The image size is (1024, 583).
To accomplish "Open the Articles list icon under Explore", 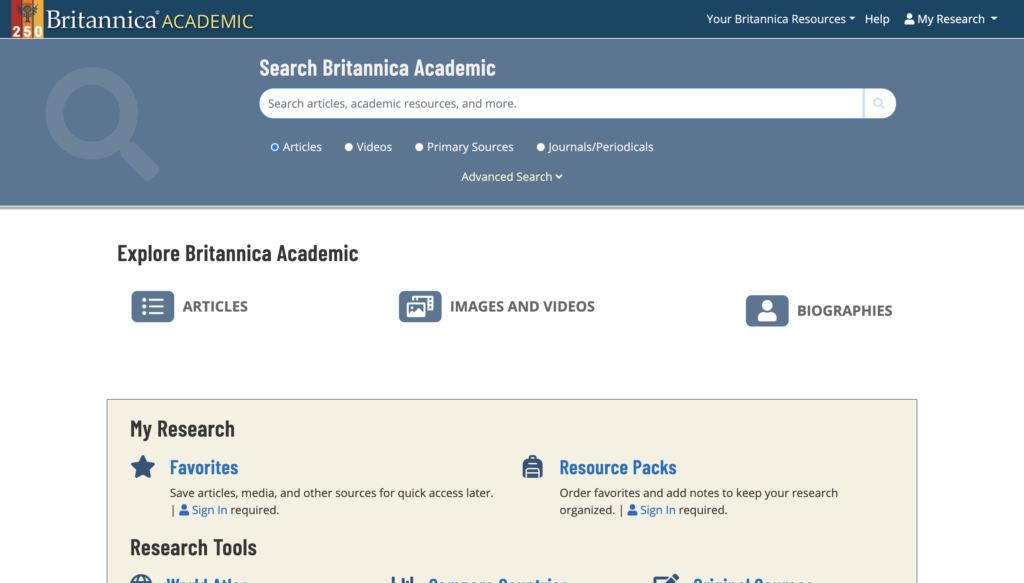I will pyautogui.click(x=152, y=306).
